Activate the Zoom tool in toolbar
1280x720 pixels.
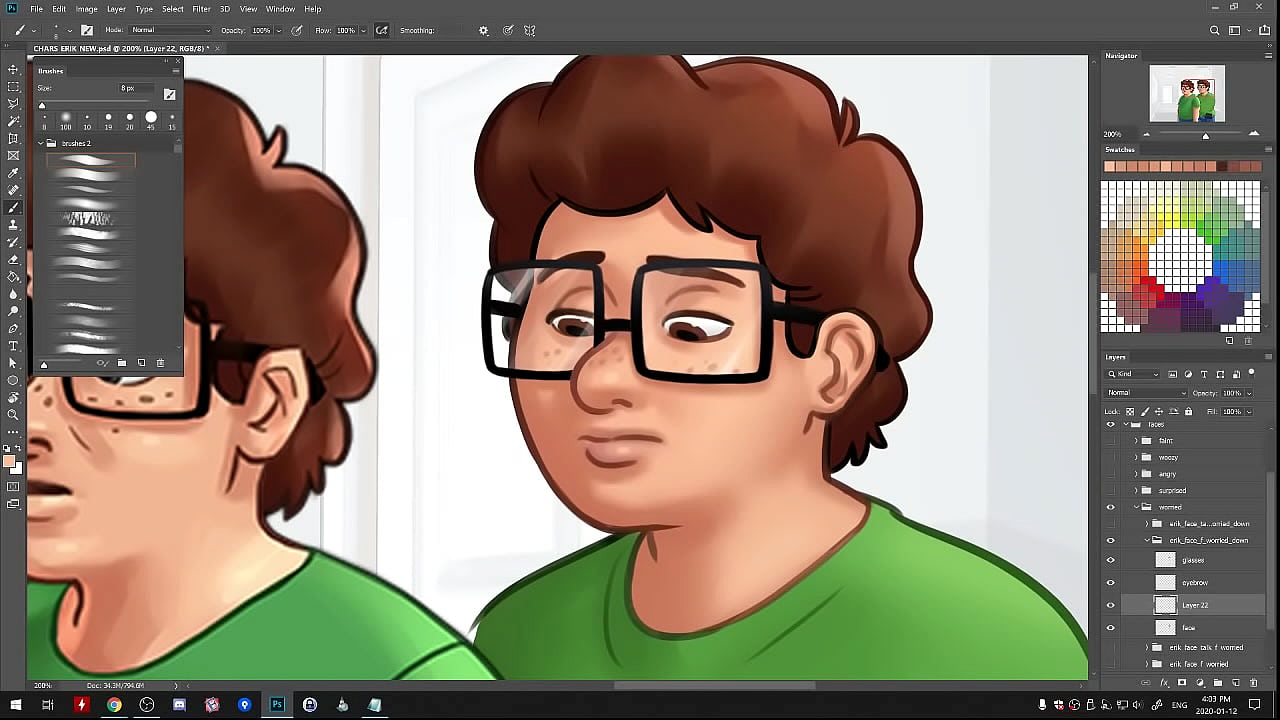coord(13,414)
